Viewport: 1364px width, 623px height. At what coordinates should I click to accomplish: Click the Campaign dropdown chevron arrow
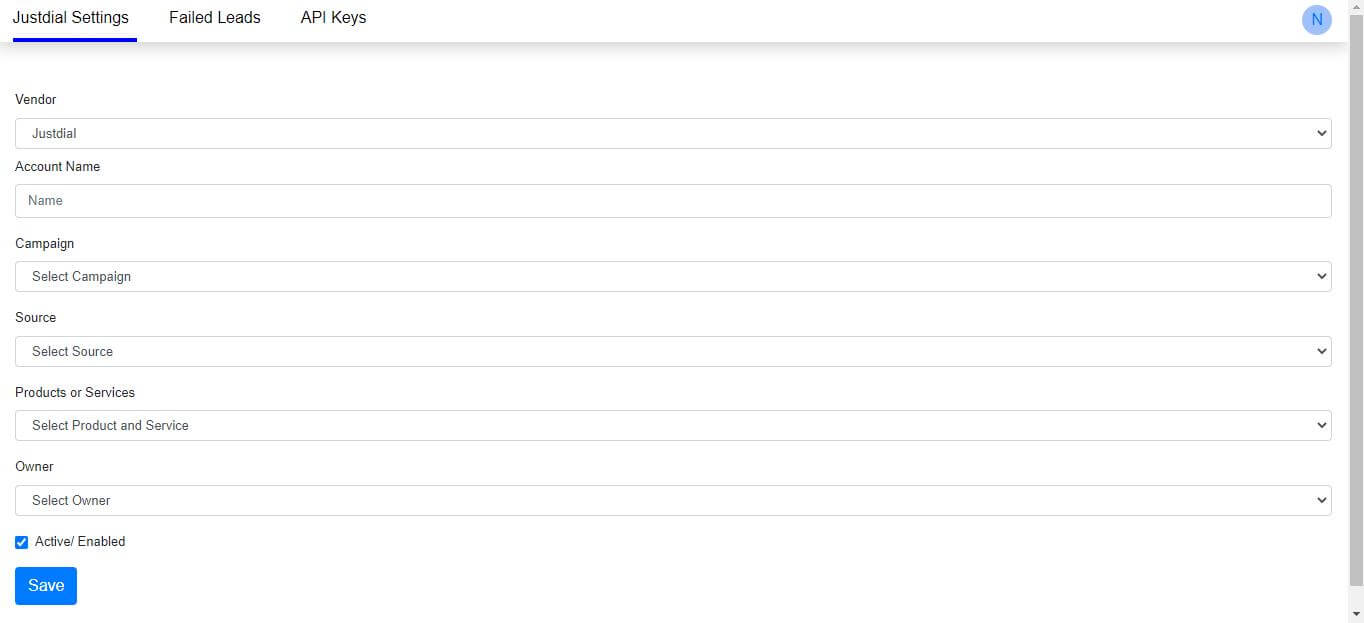point(1322,276)
